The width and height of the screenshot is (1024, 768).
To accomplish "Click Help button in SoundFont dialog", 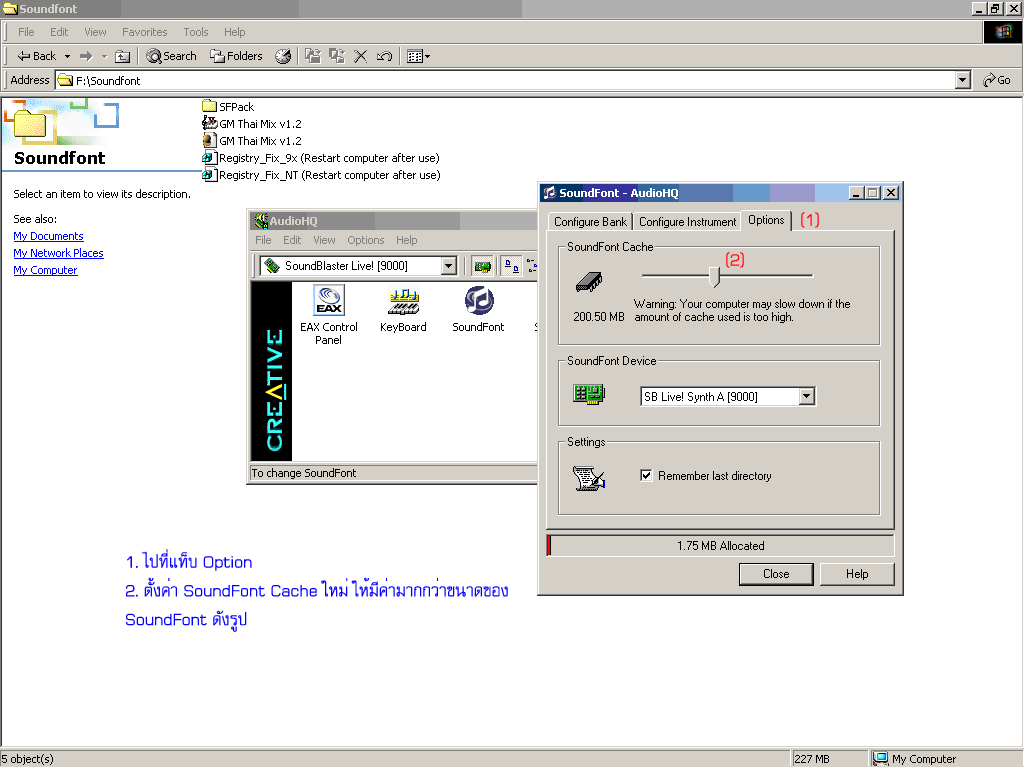I will coord(857,574).
